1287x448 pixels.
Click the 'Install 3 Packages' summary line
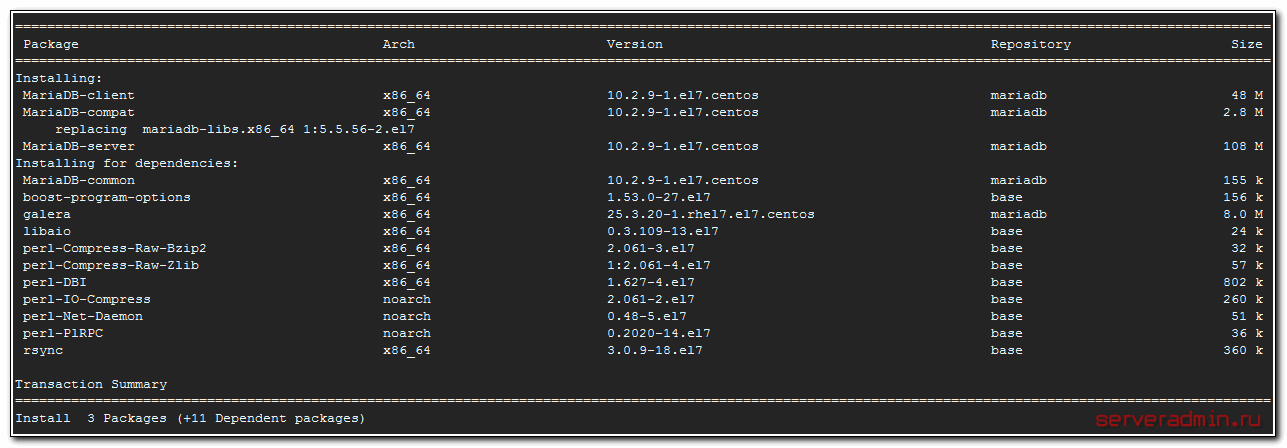(190, 418)
